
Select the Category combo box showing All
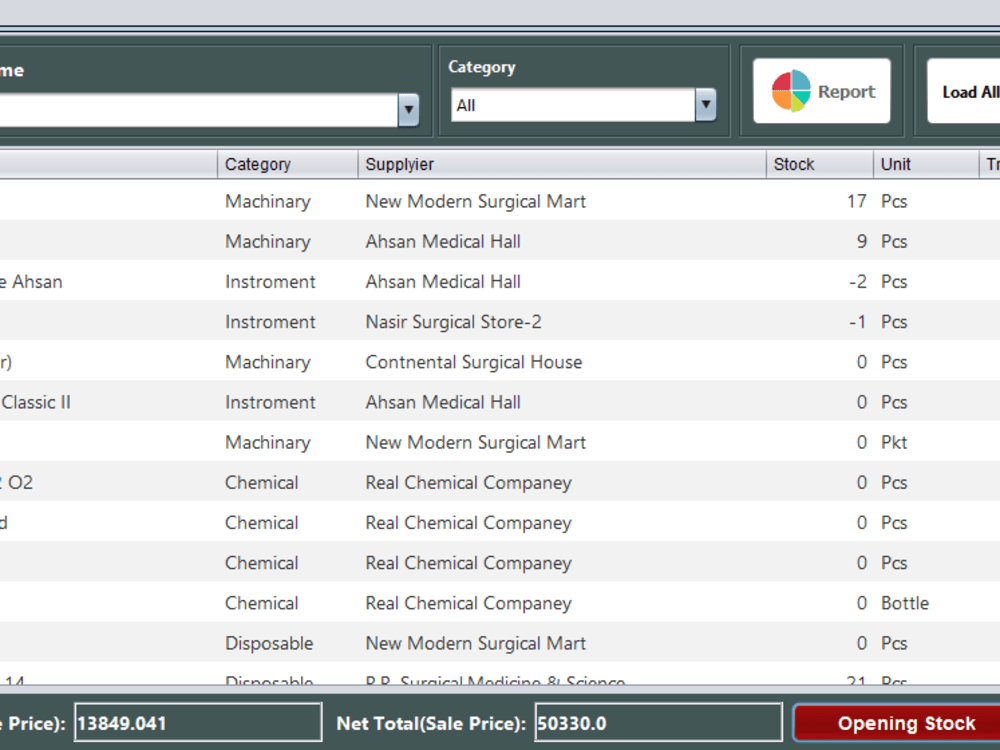point(584,105)
